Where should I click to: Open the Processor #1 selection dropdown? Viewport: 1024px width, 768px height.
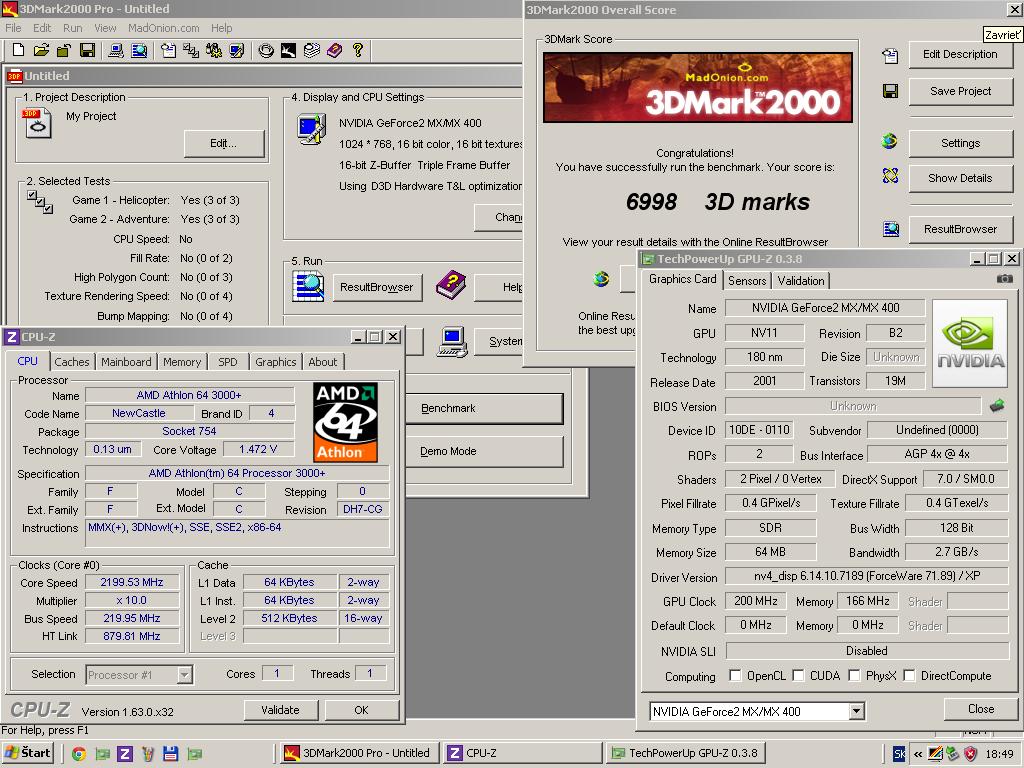point(185,675)
